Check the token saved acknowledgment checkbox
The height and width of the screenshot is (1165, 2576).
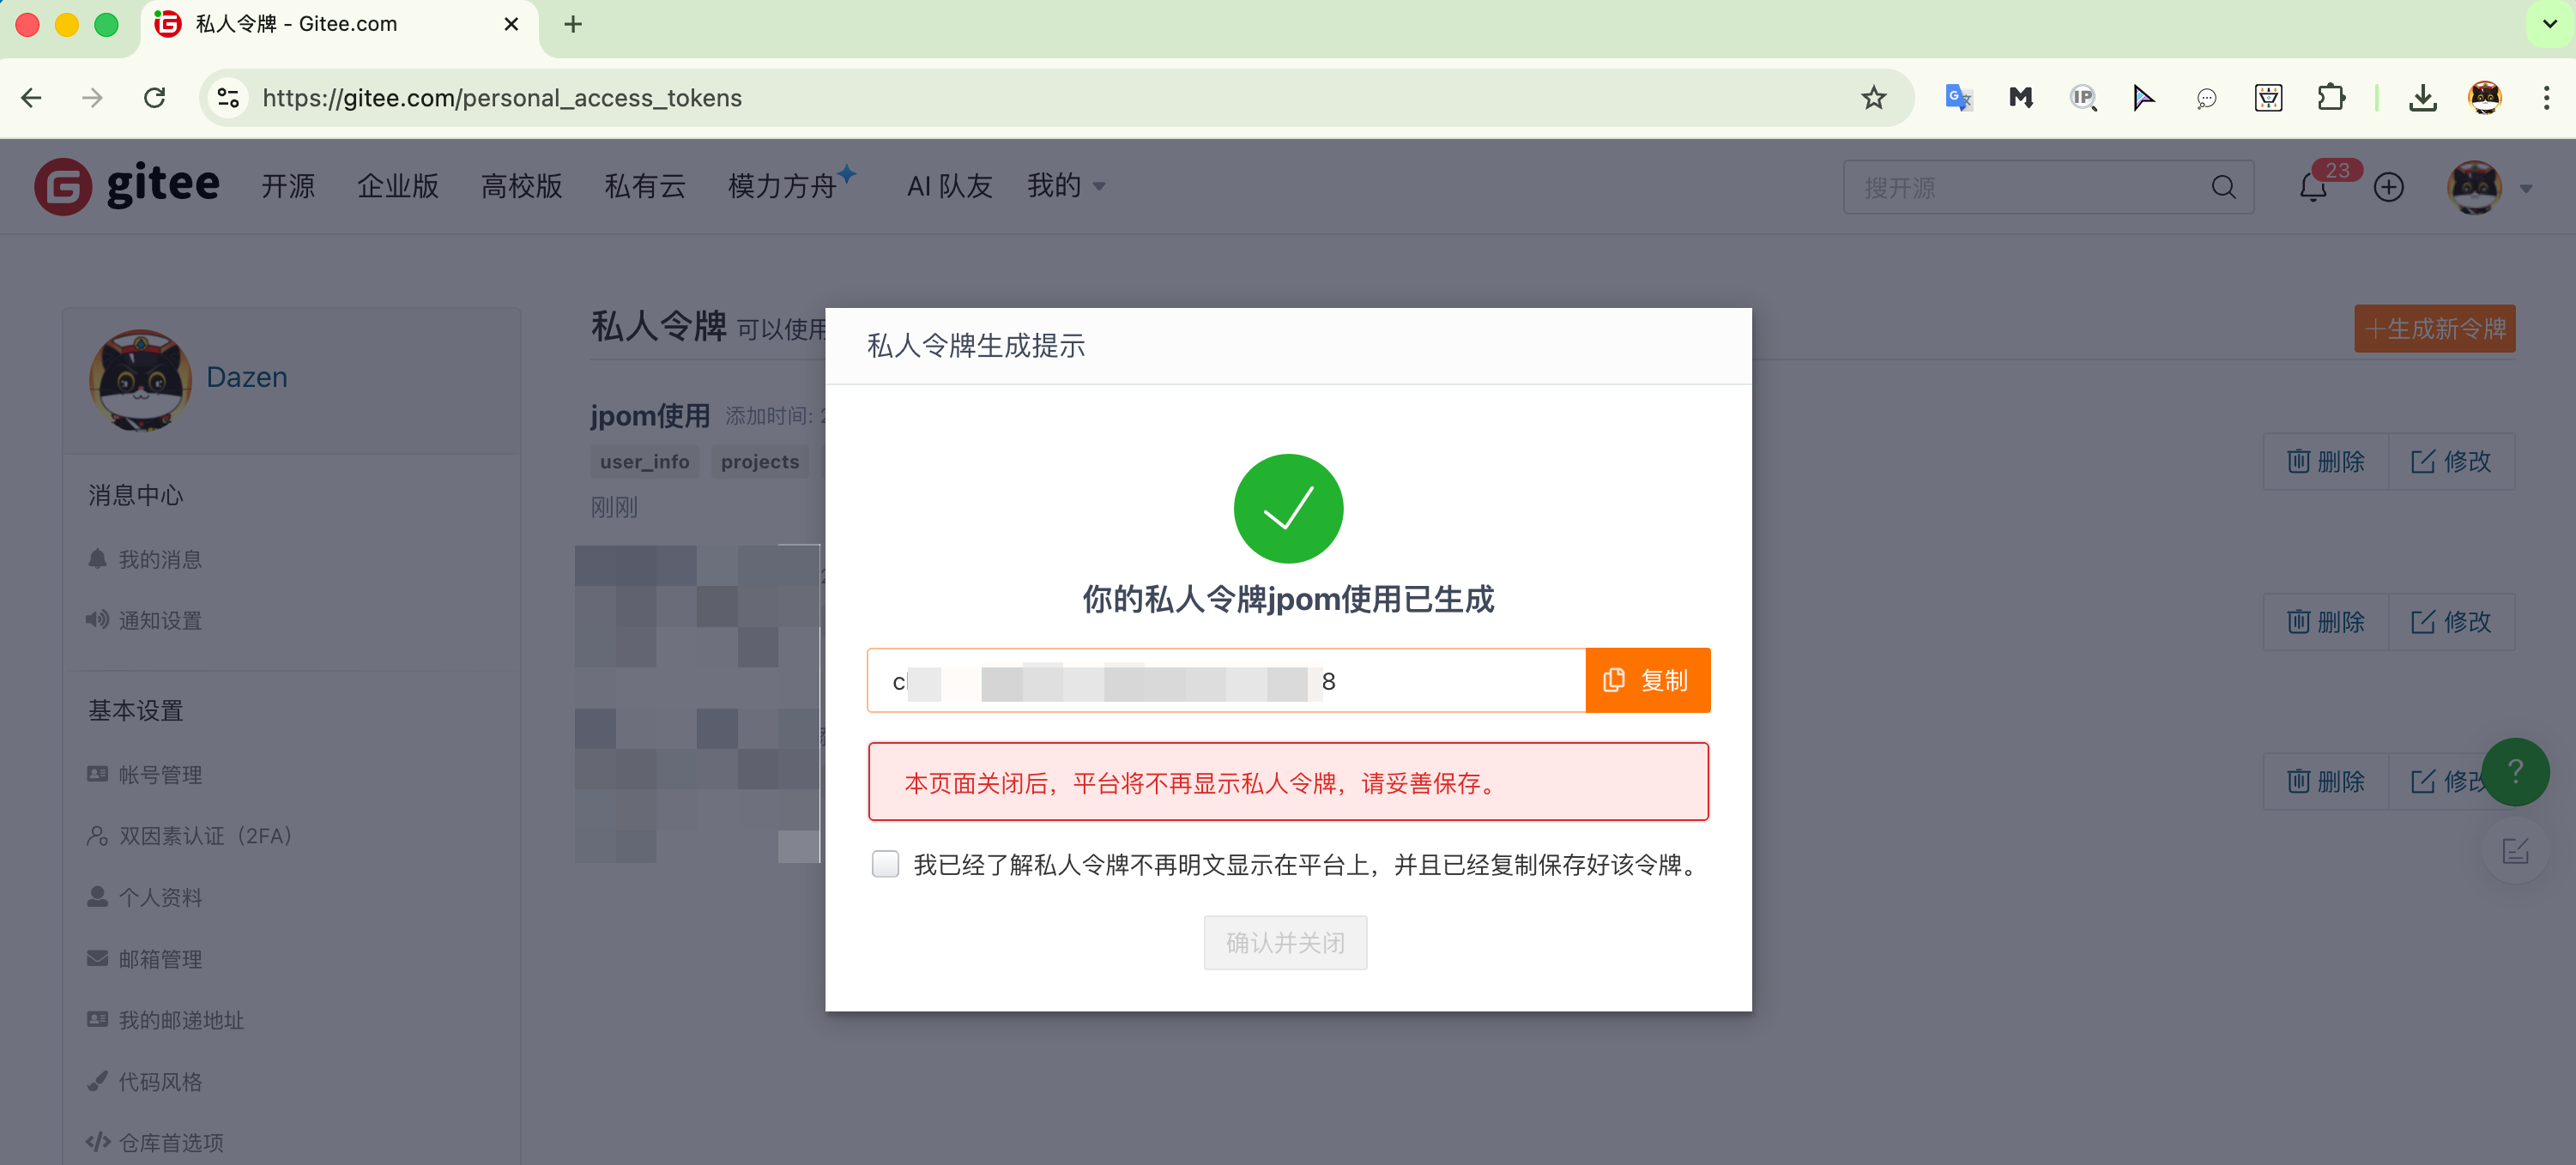(885, 864)
